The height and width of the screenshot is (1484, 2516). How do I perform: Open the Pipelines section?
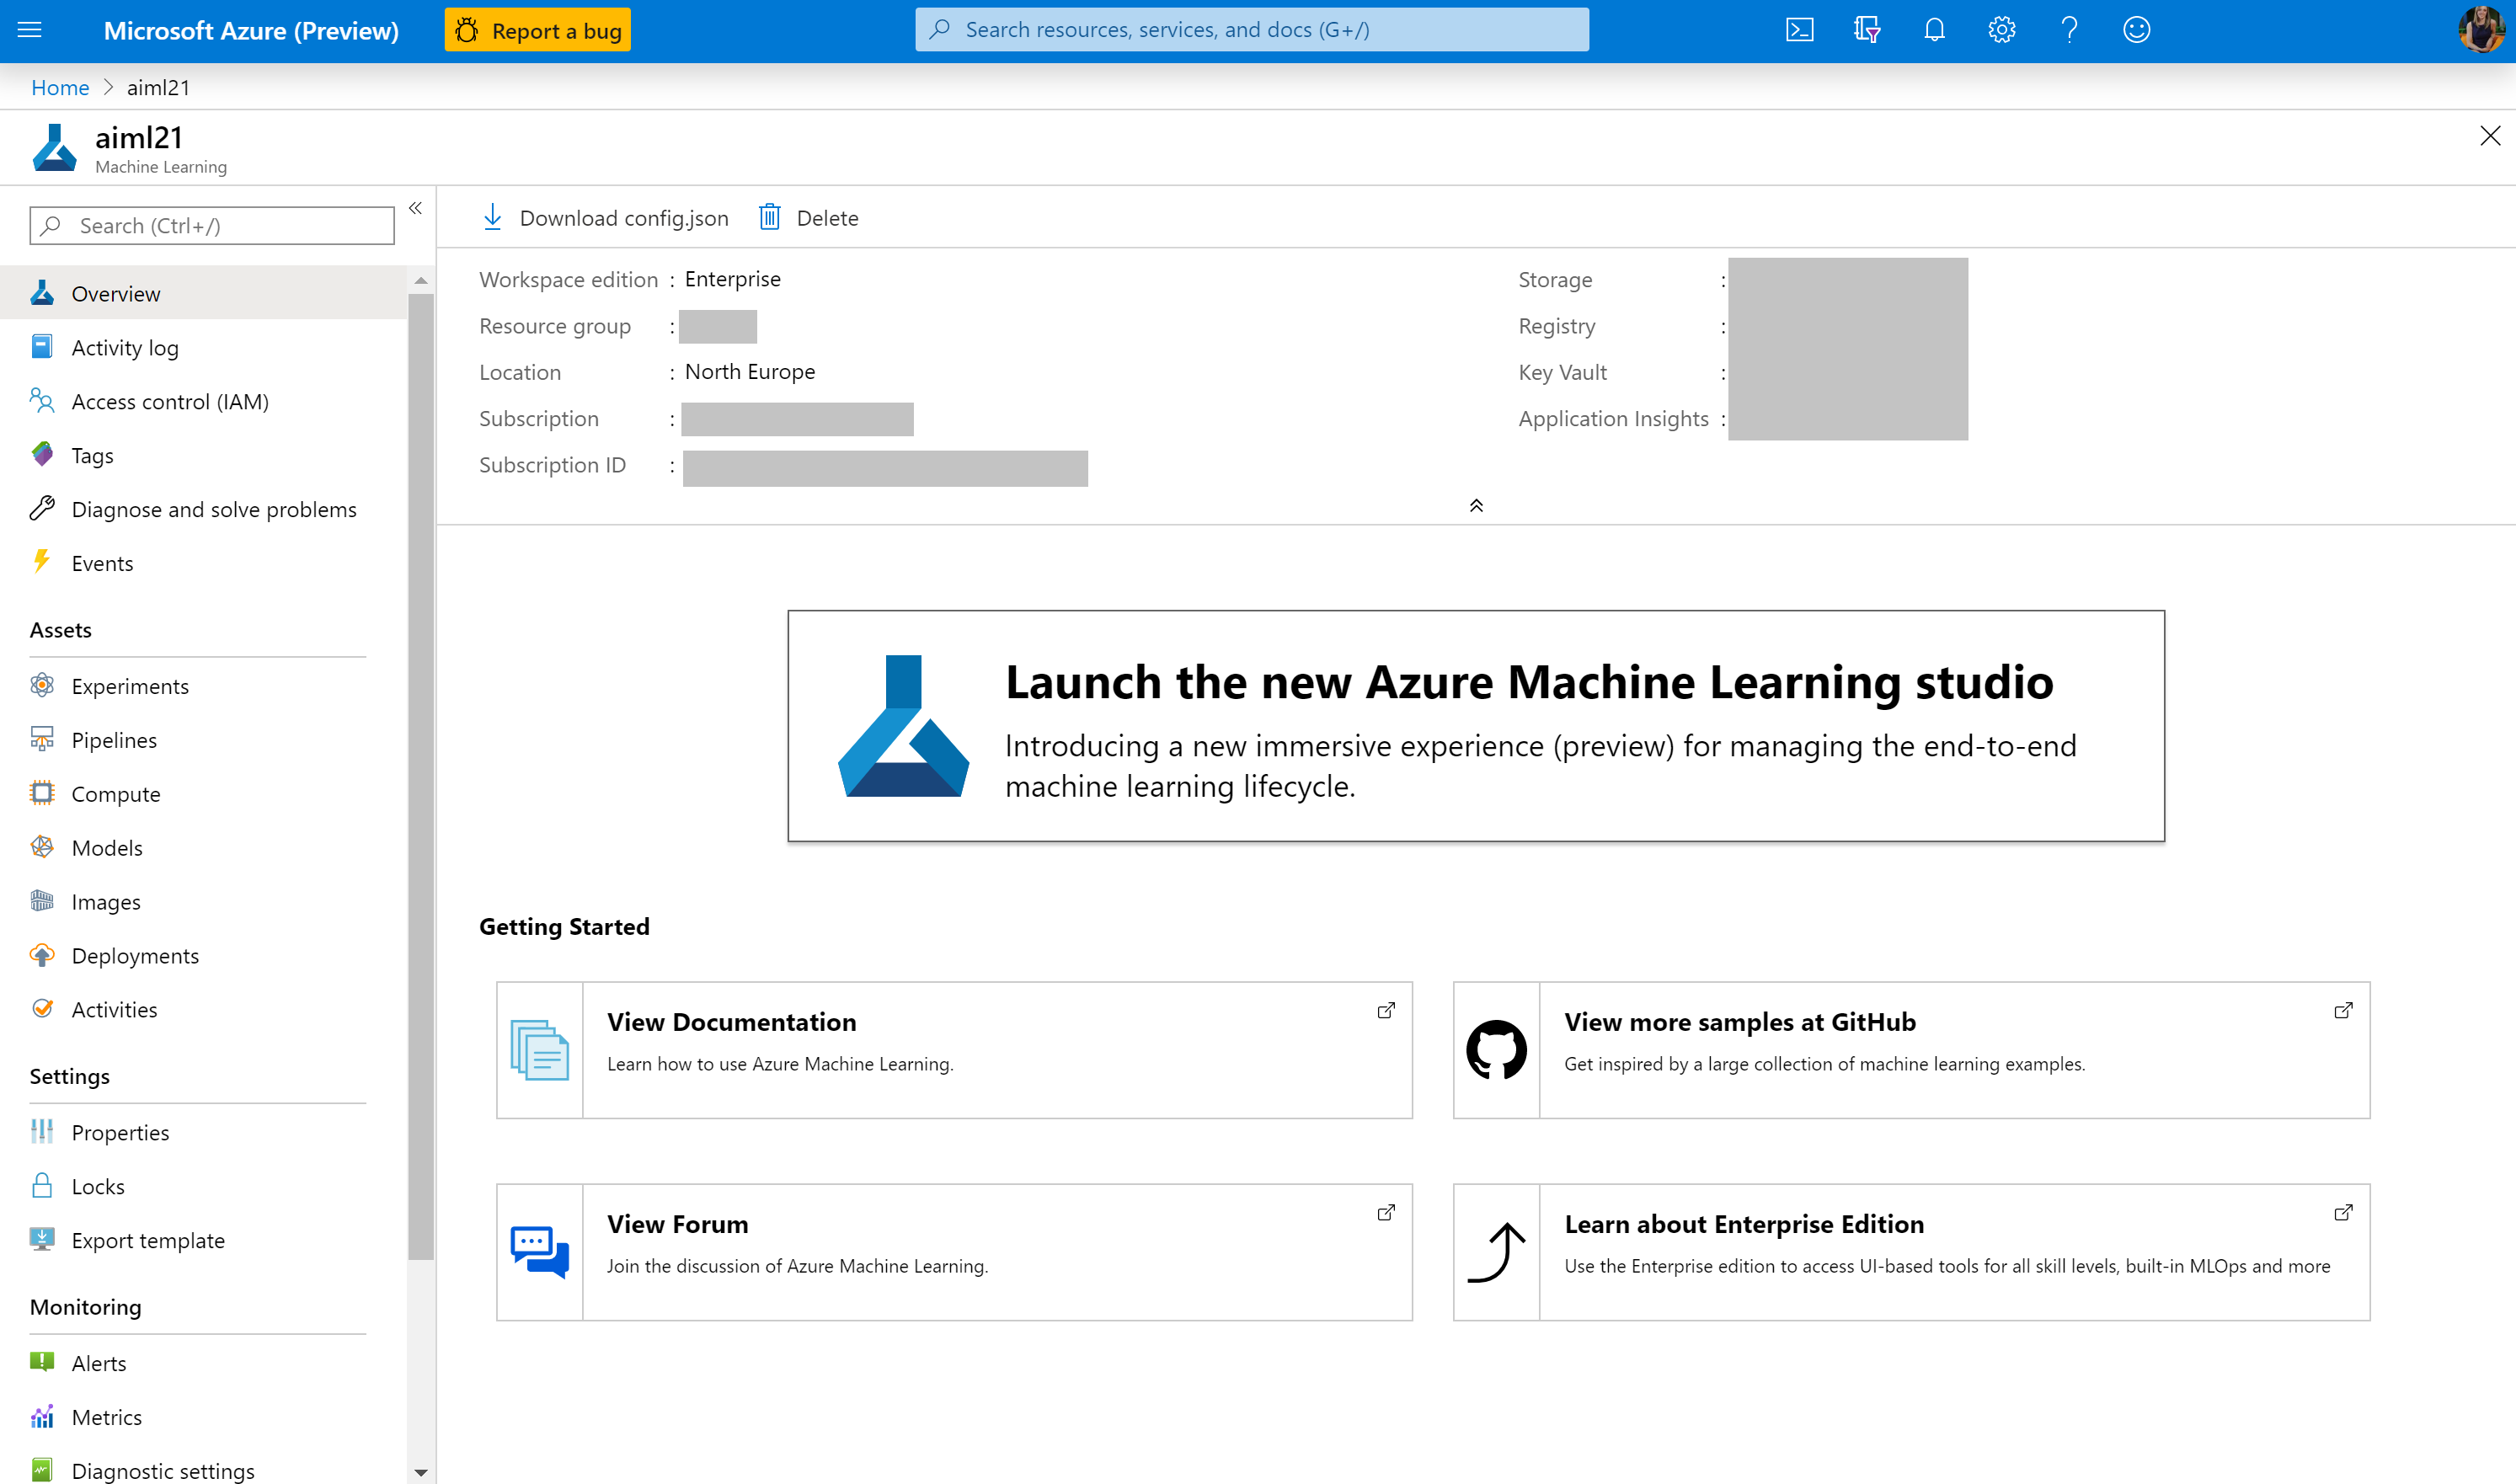[x=113, y=737]
